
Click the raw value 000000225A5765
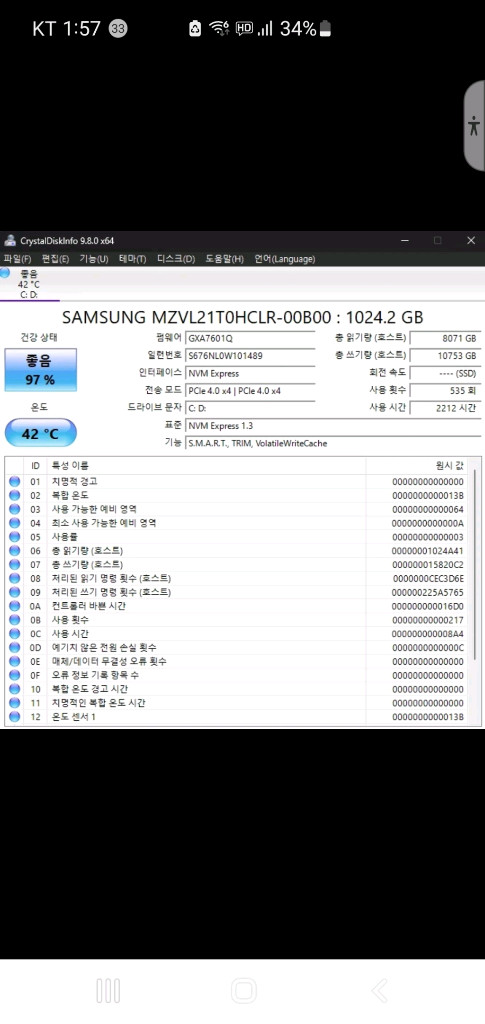[428, 592]
